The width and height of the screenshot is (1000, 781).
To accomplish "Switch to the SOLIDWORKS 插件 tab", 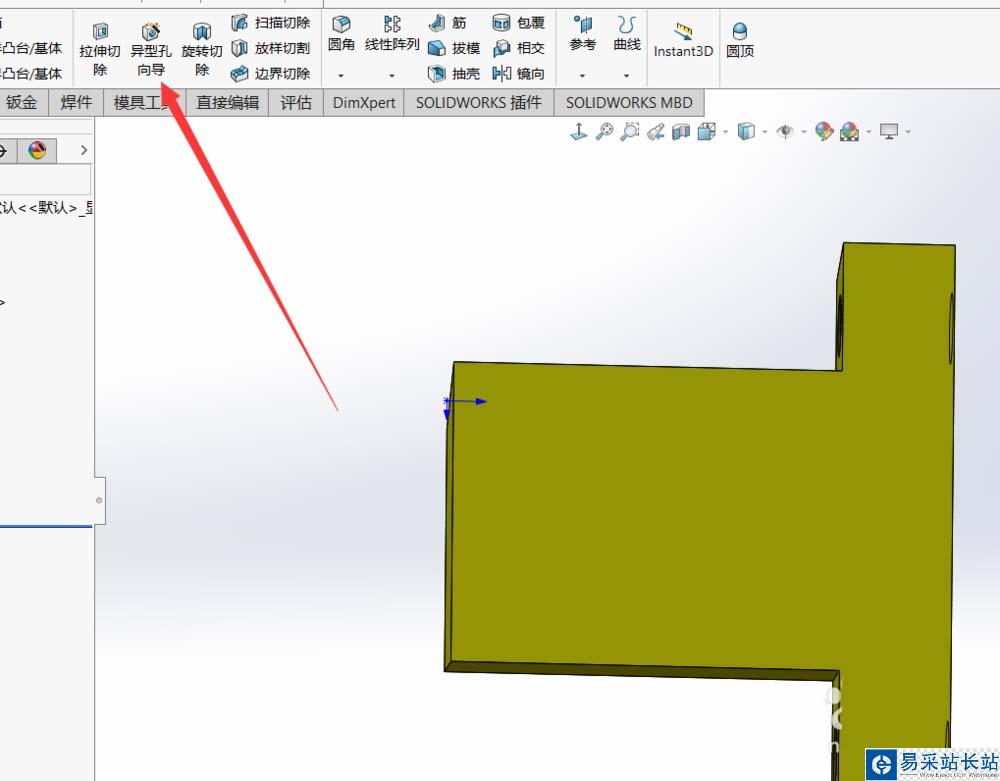I will pyautogui.click(x=479, y=103).
